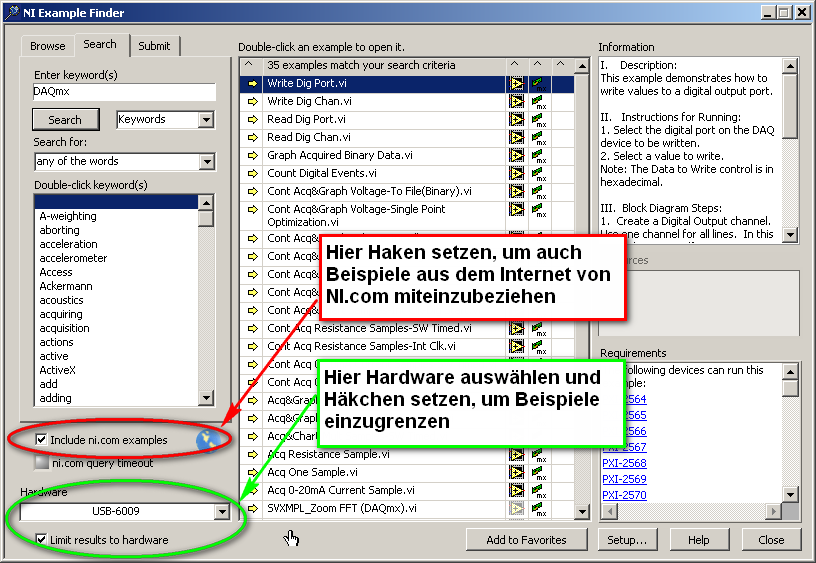Select the Write Dig Port.vi example
The width and height of the screenshot is (816, 563).
(x=384, y=84)
